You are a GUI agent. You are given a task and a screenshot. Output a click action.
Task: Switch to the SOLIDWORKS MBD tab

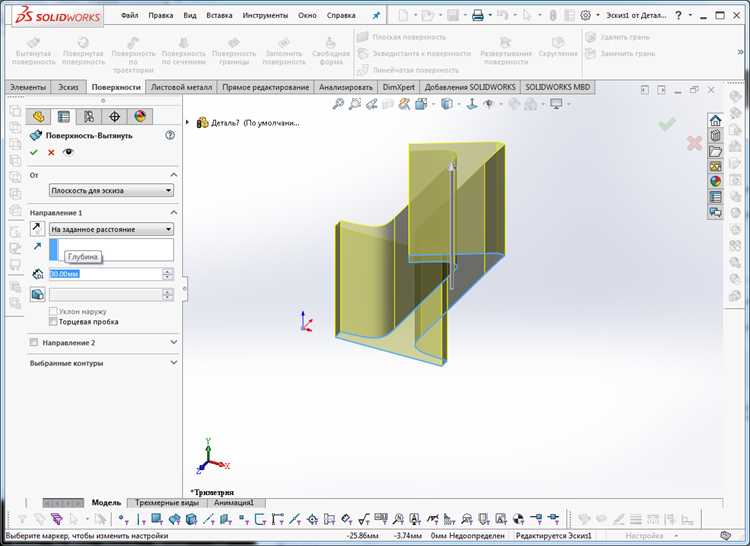[558, 87]
